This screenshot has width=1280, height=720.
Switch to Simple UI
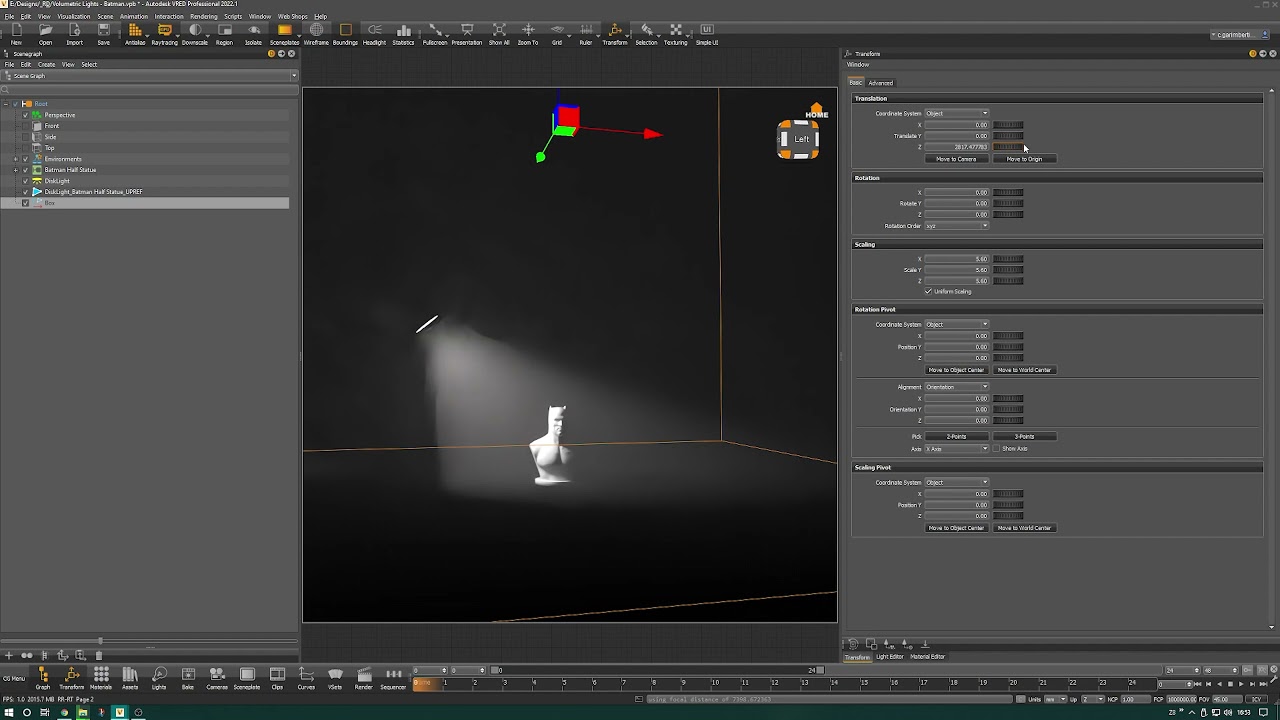(x=707, y=34)
